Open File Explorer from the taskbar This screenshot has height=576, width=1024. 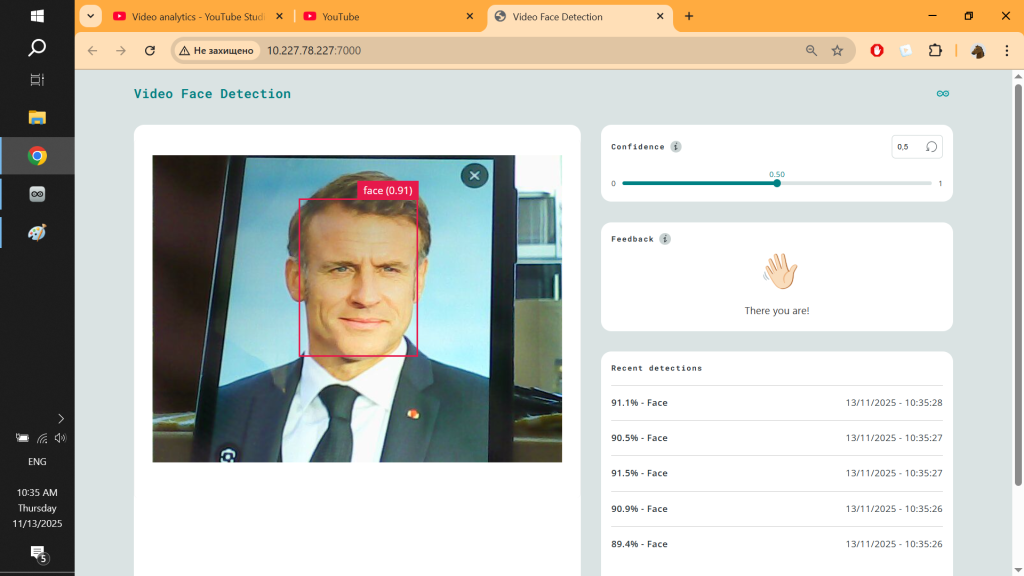point(37,117)
